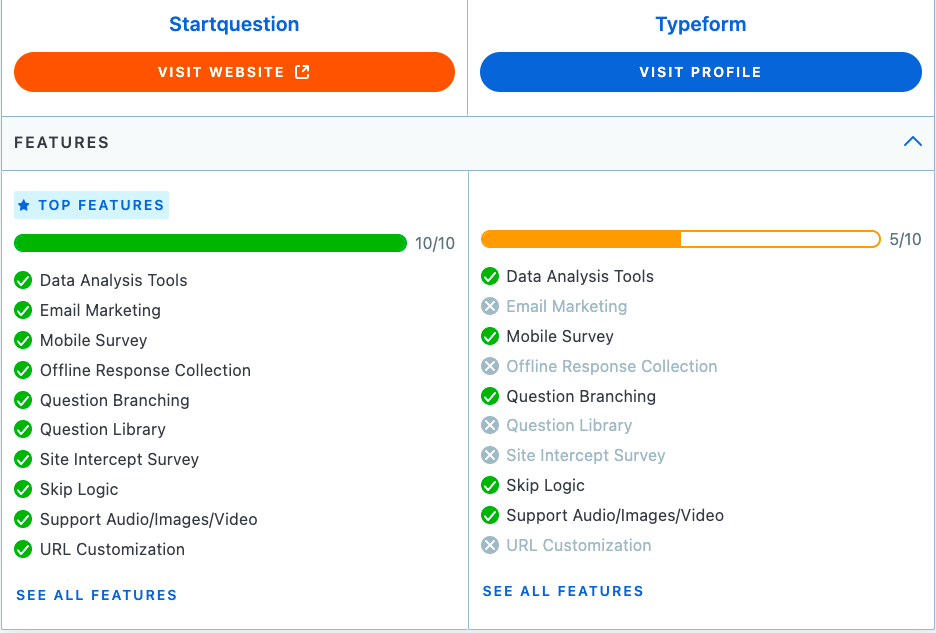Click the Features section header label
This screenshot has height=633, width=936.
pyautogui.click(x=61, y=143)
